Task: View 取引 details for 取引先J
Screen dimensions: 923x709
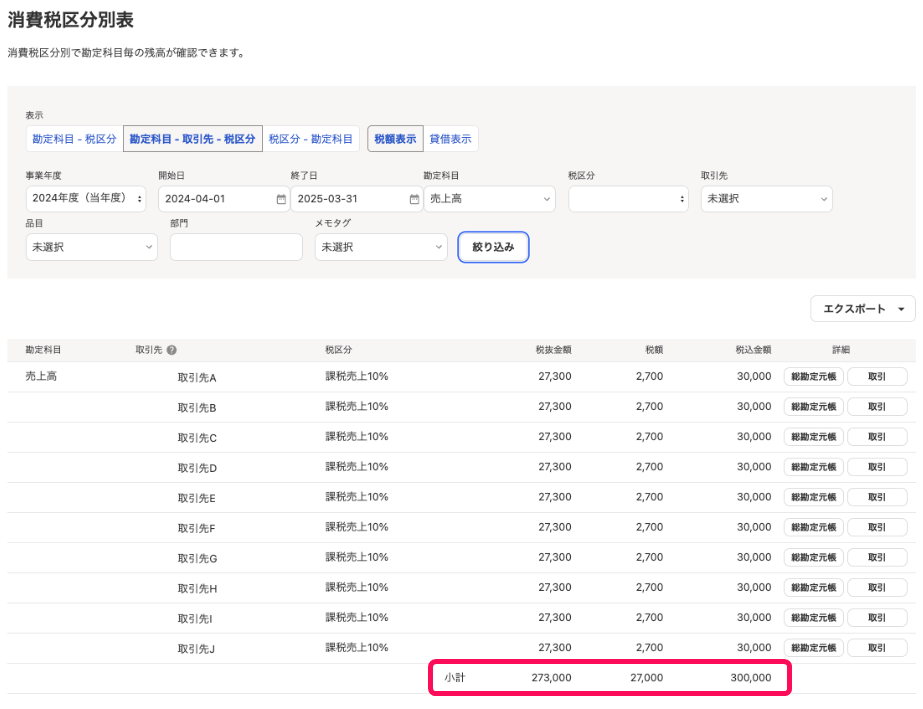Action: point(877,647)
